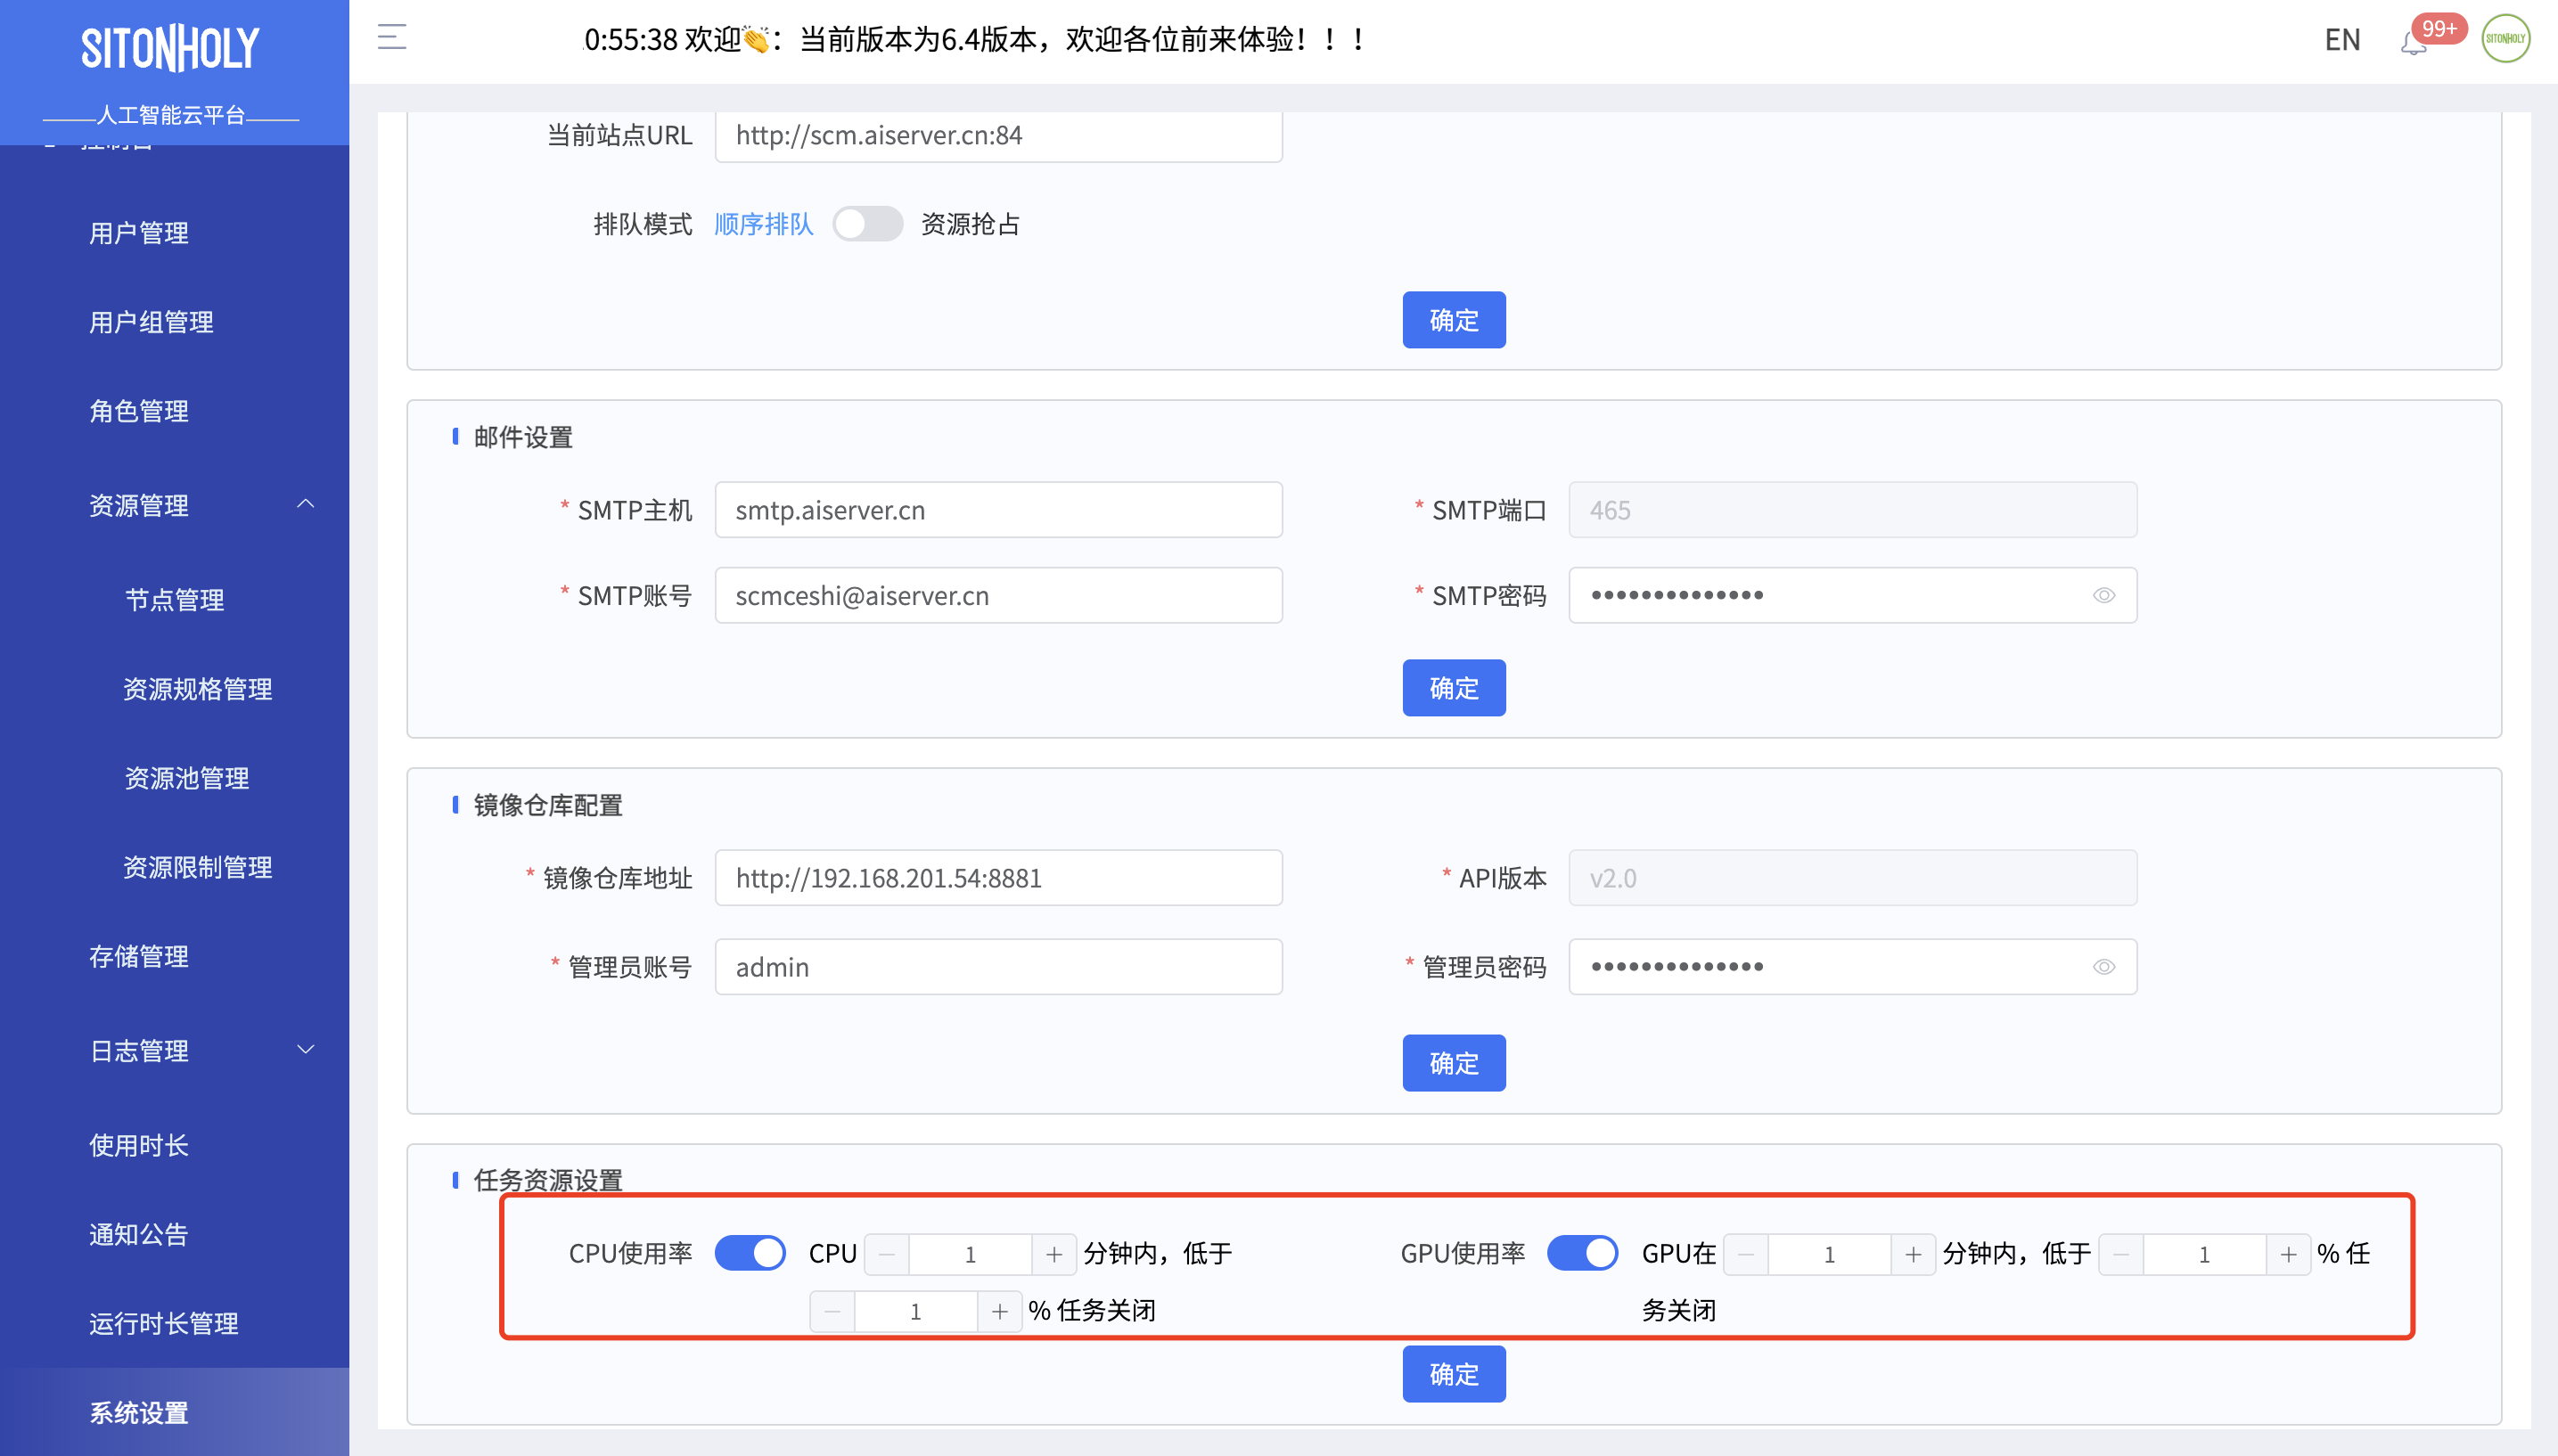Toggle queue mode switch to resource preemption
Image resolution: width=2558 pixels, height=1456 pixels.
[867, 223]
